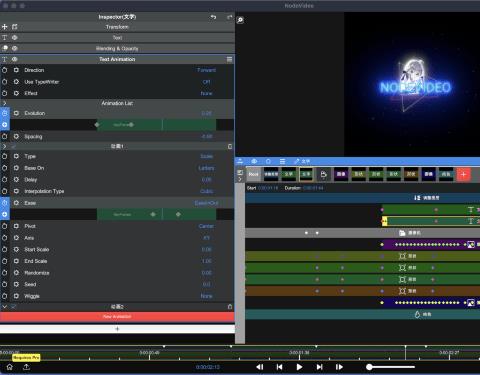
Task: Click the home icon in bottom bar
Action: tap(9, 367)
